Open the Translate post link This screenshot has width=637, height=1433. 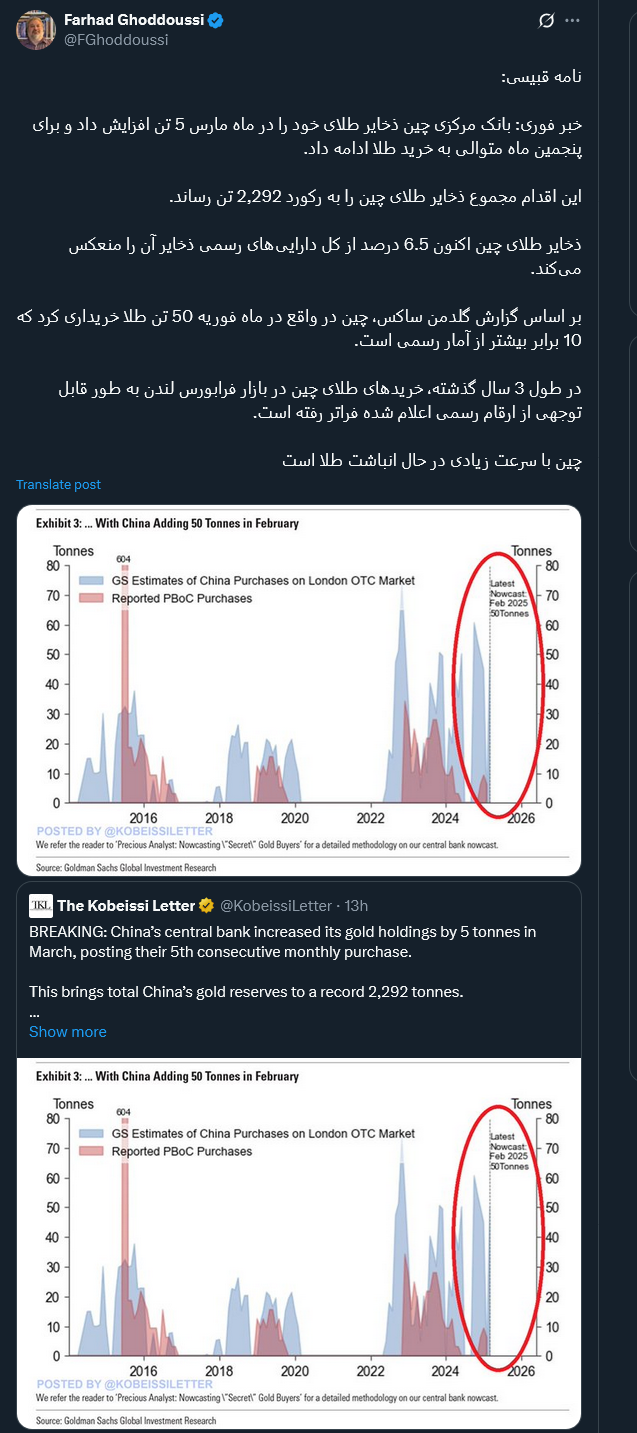tap(57, 483)
